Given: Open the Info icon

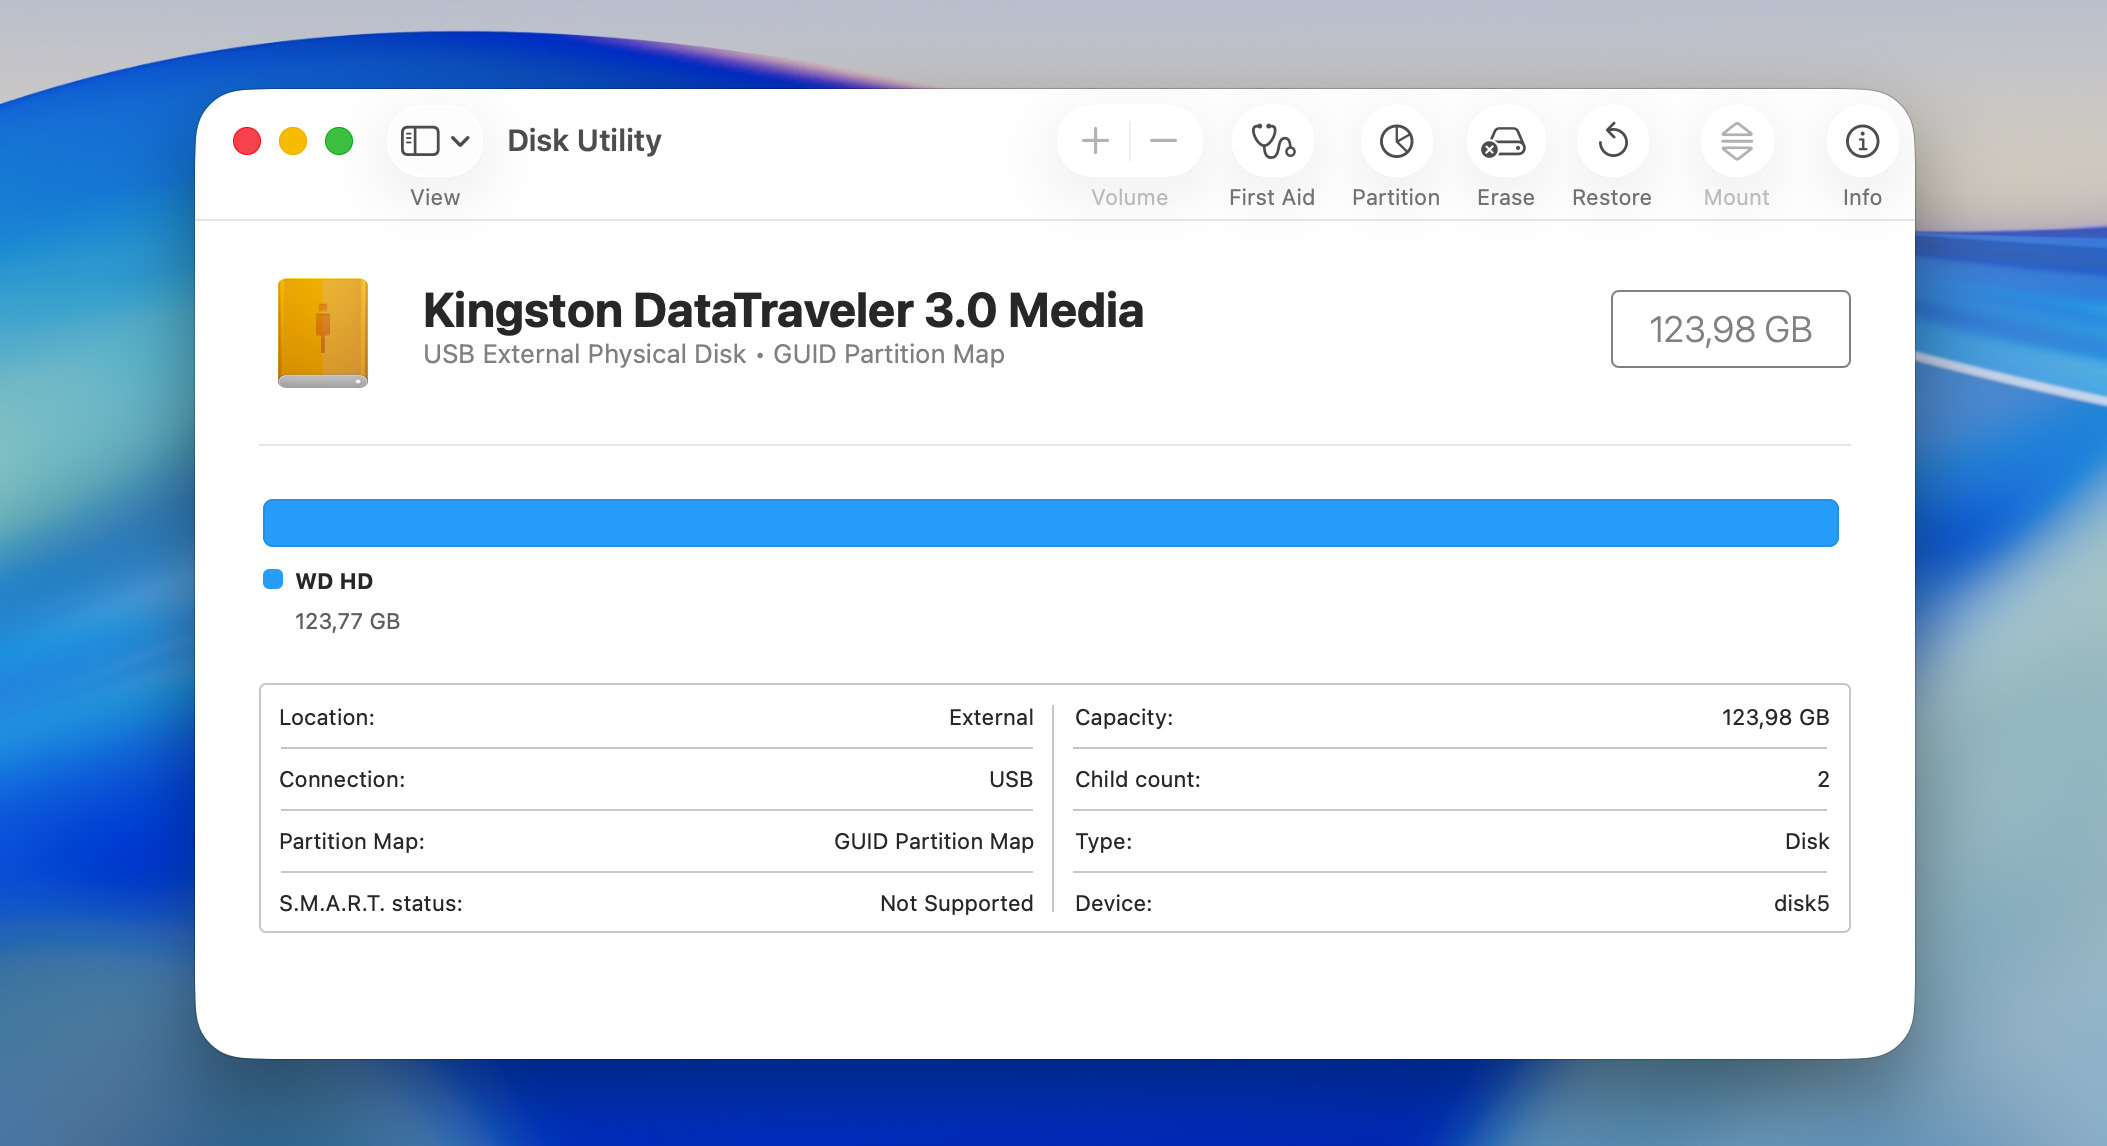Looking at the screenshot, I should pos(1862,141).
